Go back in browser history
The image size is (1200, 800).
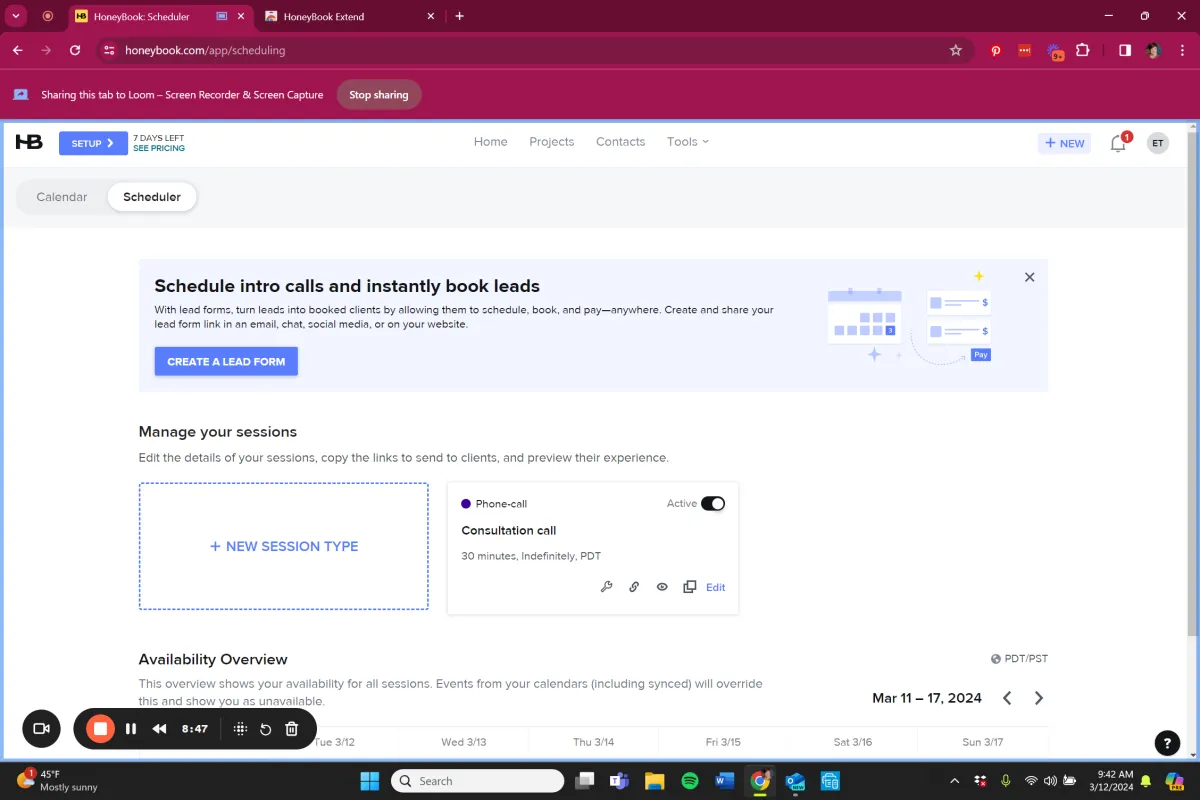[18, 50]
